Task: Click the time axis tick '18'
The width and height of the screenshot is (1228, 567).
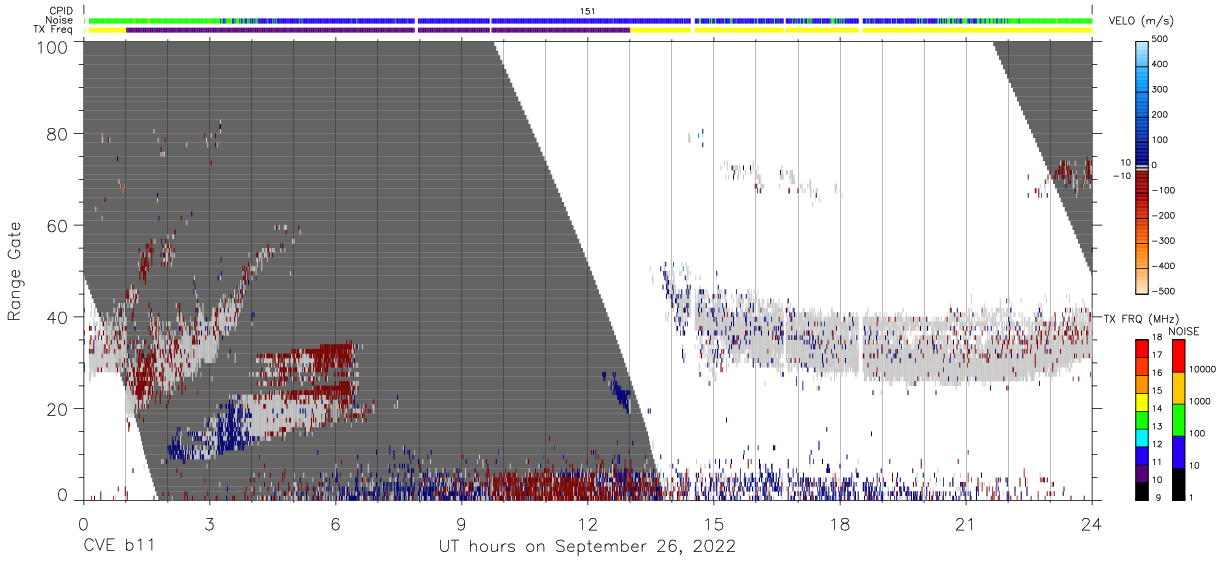Action: click(x=840, y=524)
